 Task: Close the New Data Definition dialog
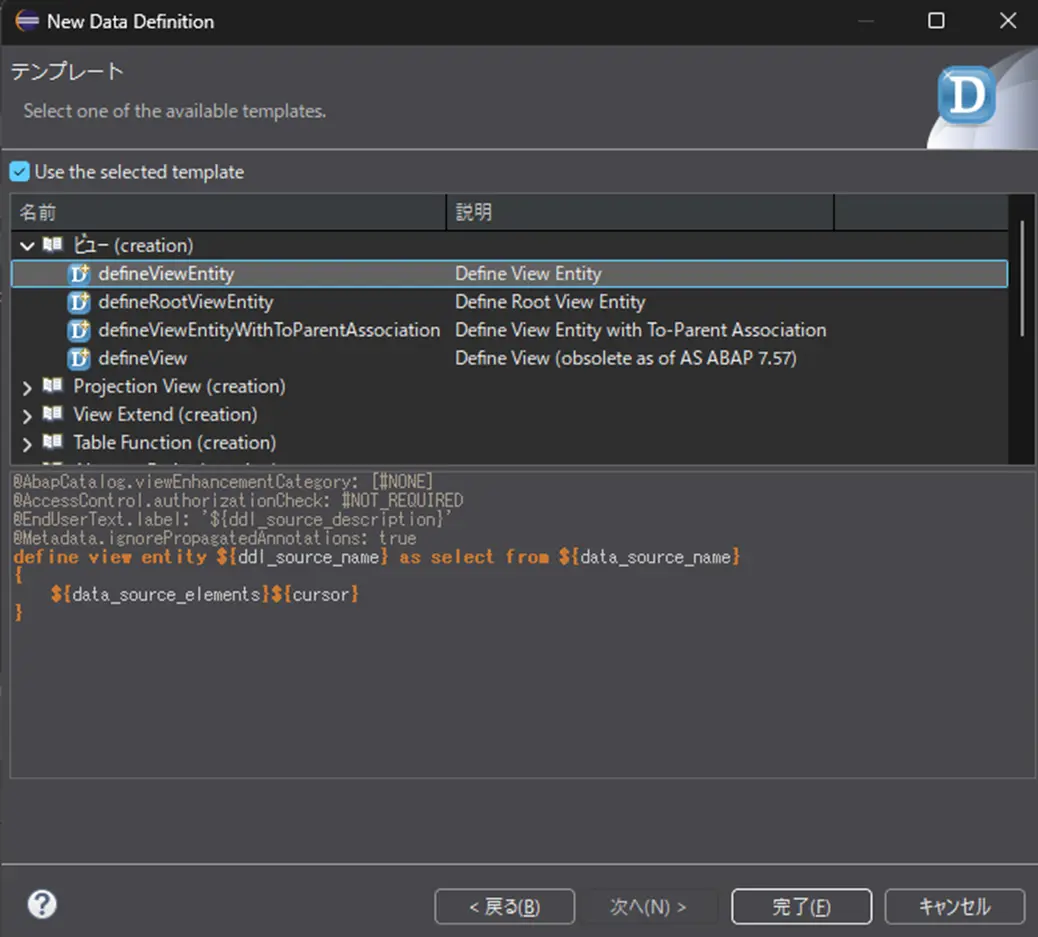click(1008, 21)
